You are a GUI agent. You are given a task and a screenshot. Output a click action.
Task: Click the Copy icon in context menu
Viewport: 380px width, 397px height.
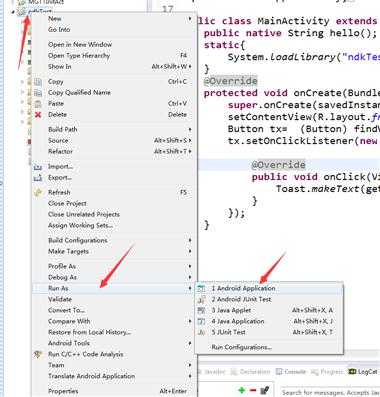(x=38, y=82)
